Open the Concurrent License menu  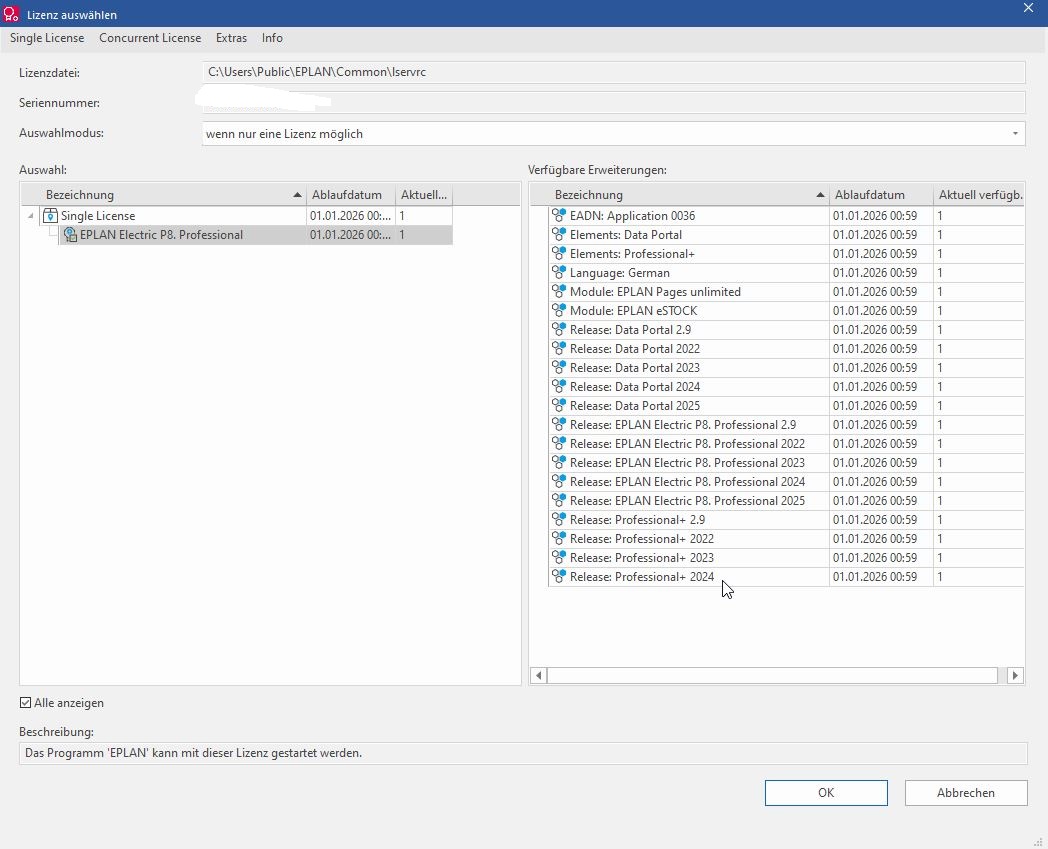point(150,38)
